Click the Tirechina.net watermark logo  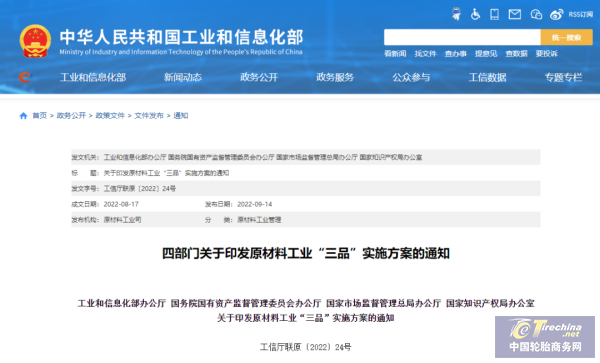[x=545, y=337]
